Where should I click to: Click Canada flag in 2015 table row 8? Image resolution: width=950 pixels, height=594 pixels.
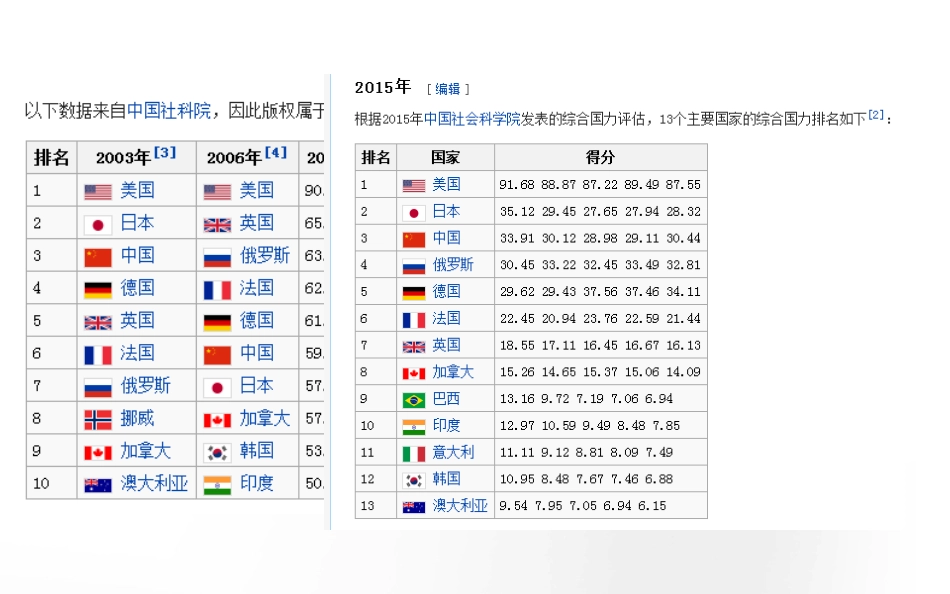click(414, 373)
